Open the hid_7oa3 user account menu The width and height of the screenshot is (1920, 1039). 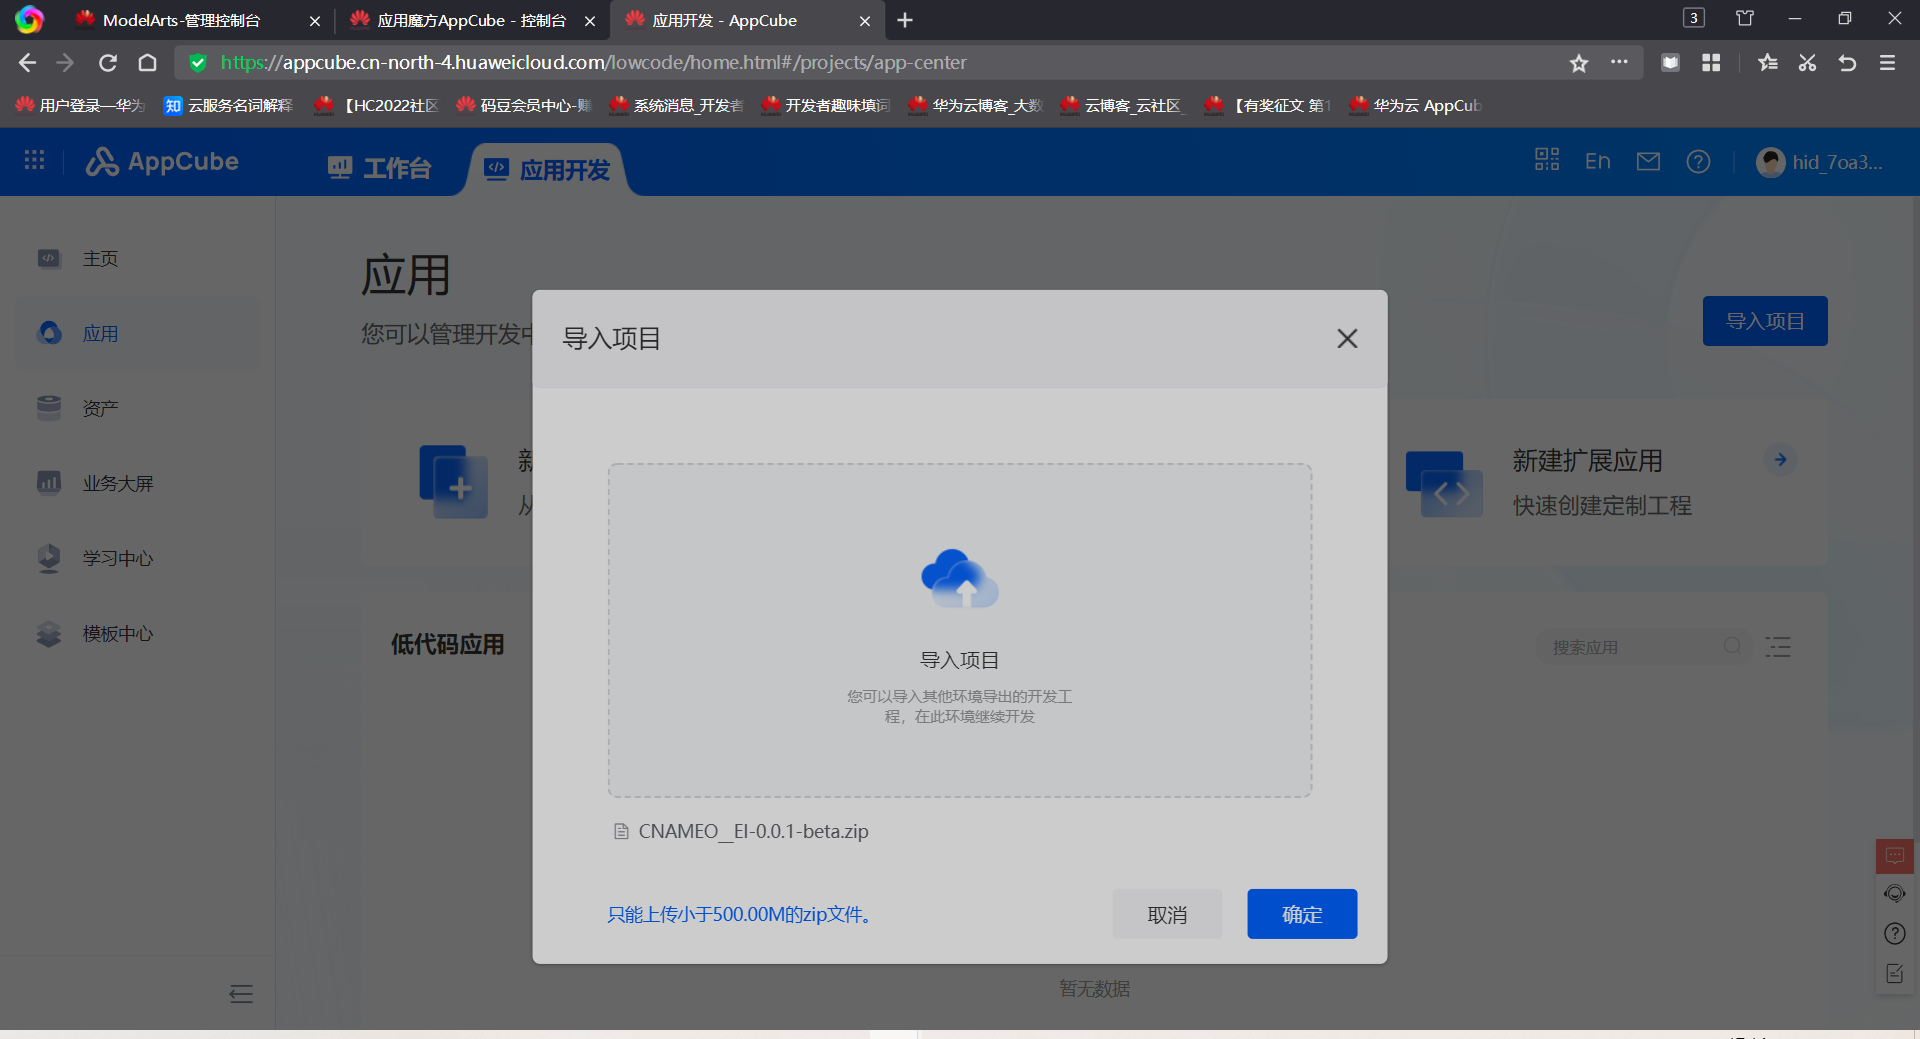(x=1820, y=162)
